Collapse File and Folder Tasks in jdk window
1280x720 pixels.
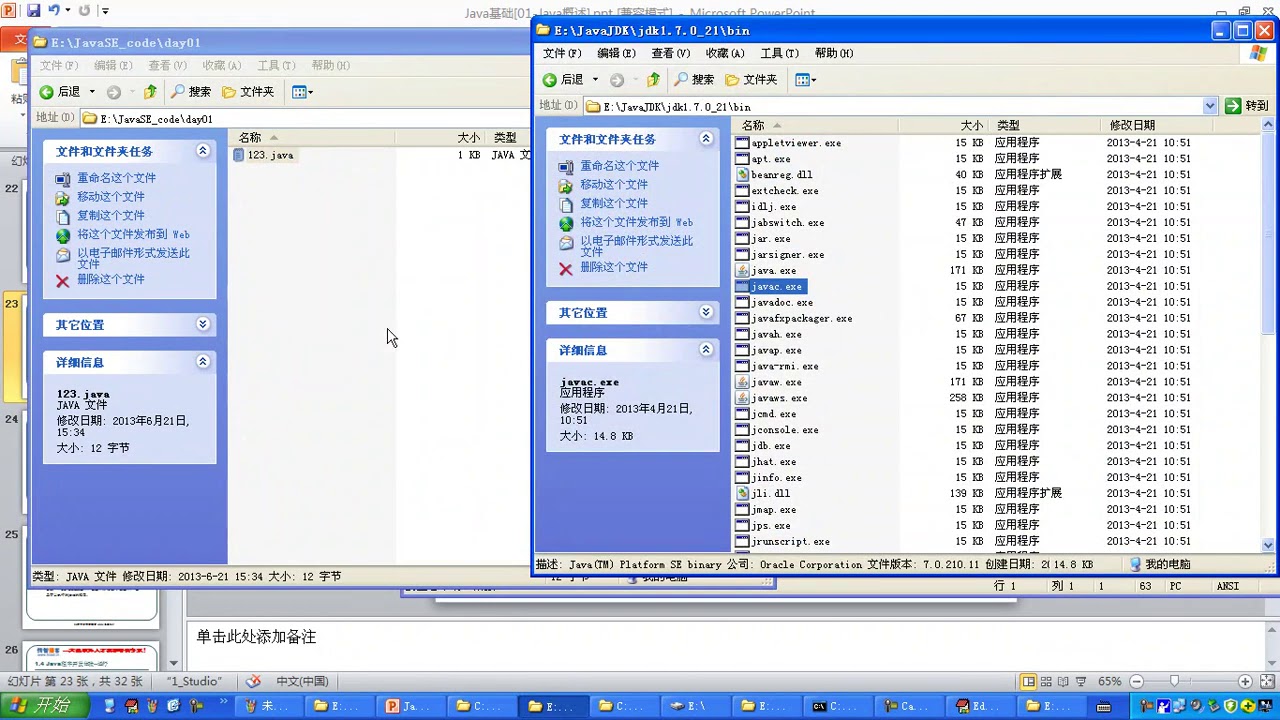pos(706,139)
